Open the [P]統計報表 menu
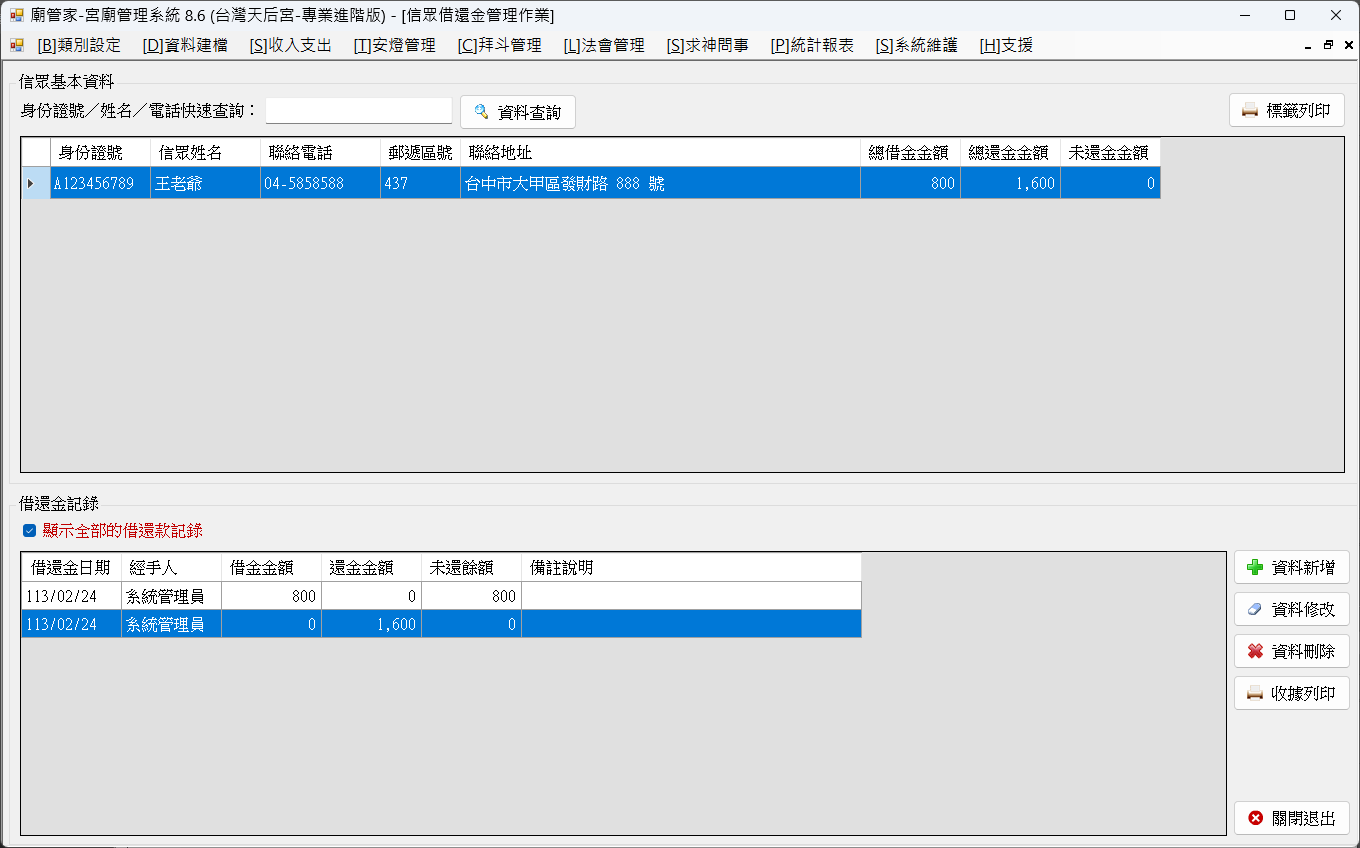The height and width of the screenshot is (848, 1360). coord(812,45)
